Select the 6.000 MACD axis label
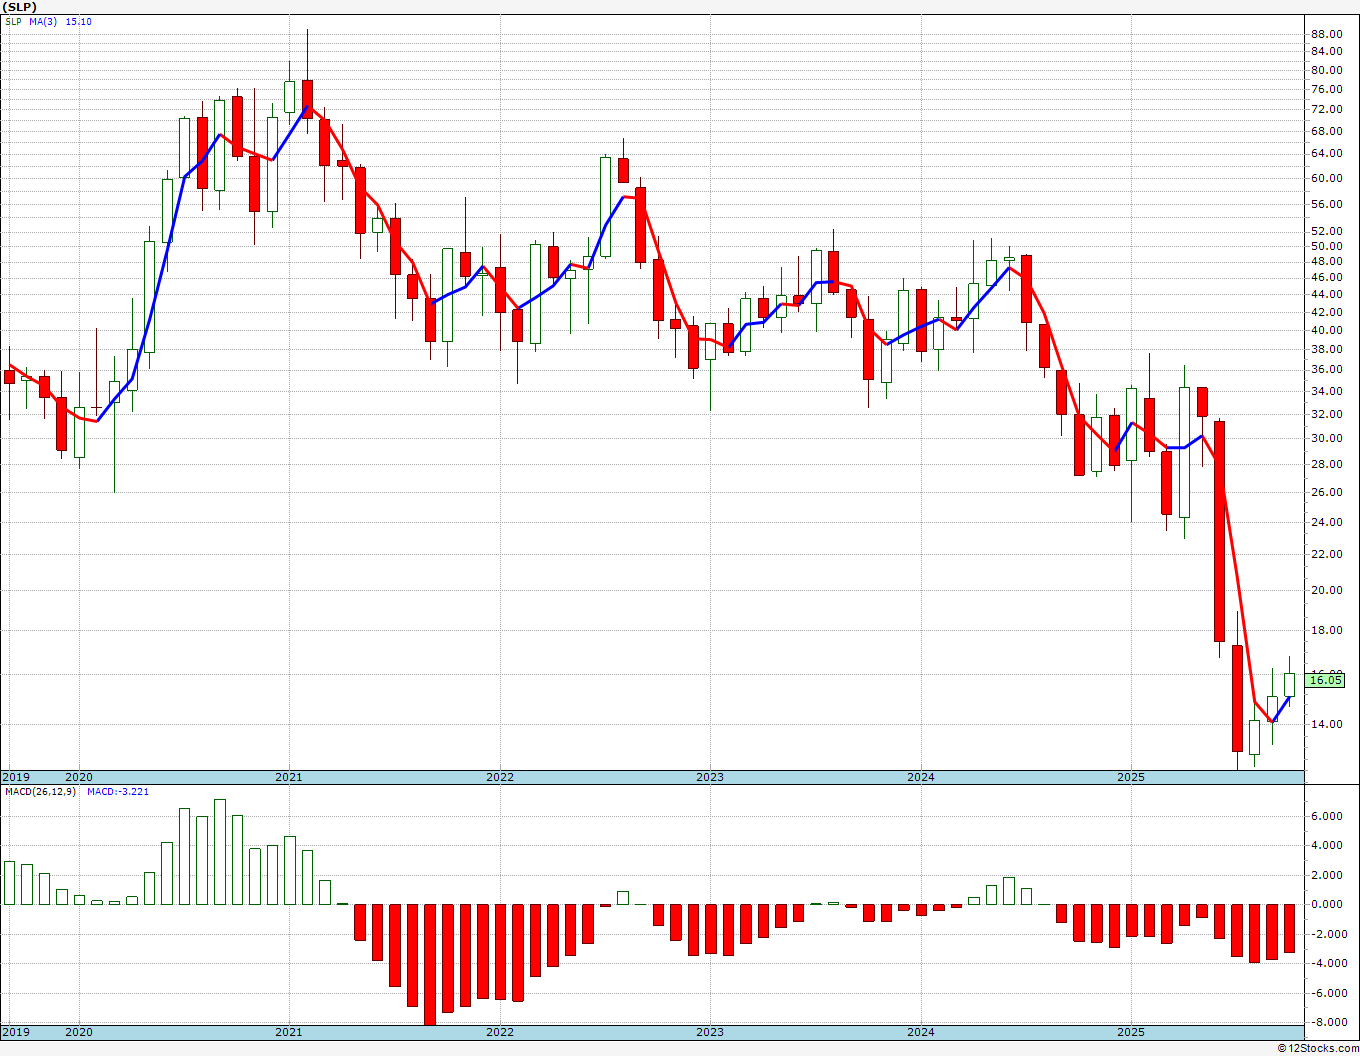Viewport: 1360px width, 1056px height. [1326, 816]
